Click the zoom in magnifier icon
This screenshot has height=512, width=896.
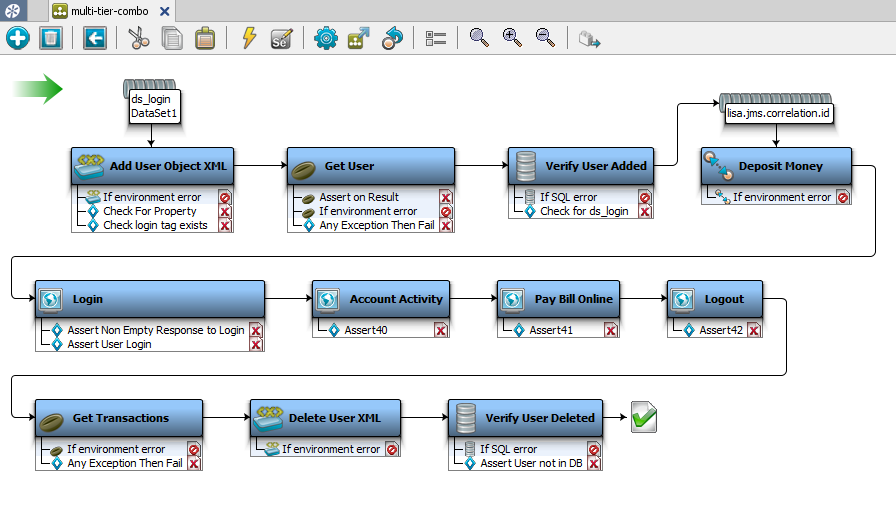tap(512, 38)
